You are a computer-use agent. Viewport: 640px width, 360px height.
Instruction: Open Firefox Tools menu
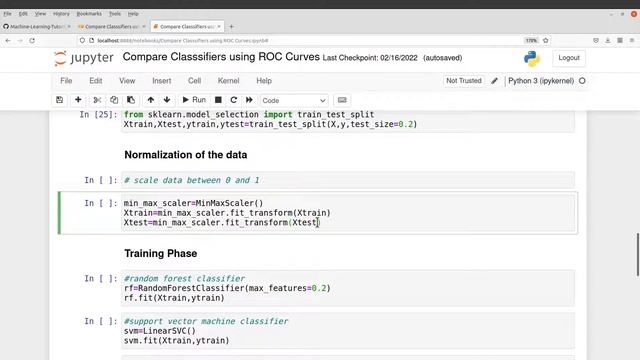click(x=115, y=13)
